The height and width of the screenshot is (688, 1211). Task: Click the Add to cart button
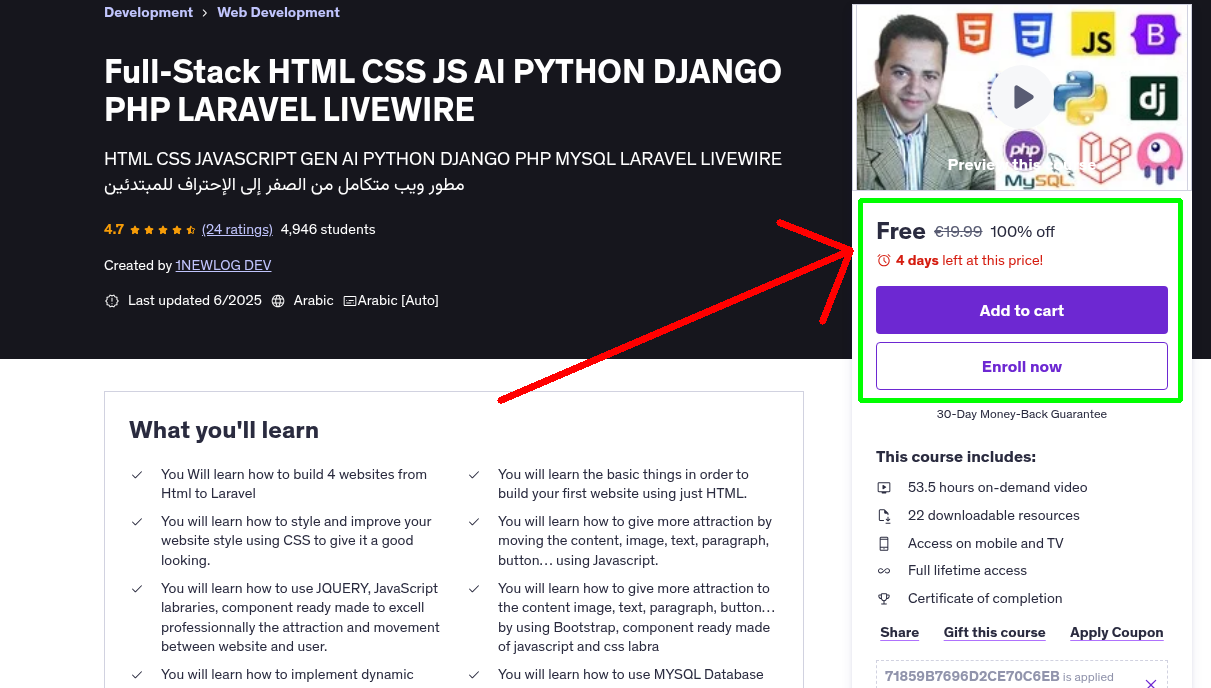click(1021, 310)
